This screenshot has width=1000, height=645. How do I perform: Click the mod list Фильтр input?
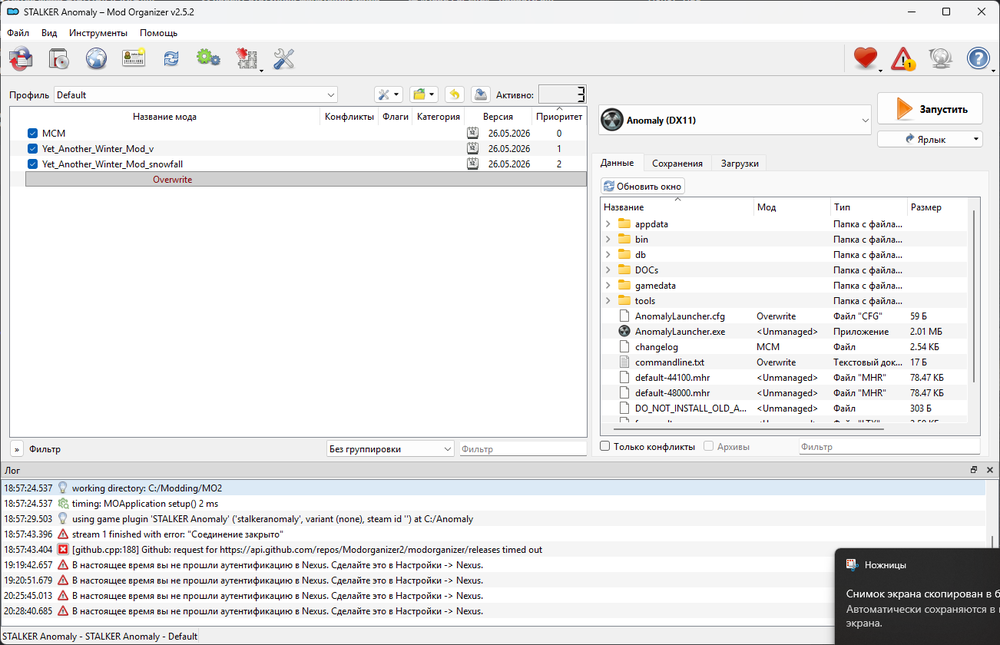(522, 449)
